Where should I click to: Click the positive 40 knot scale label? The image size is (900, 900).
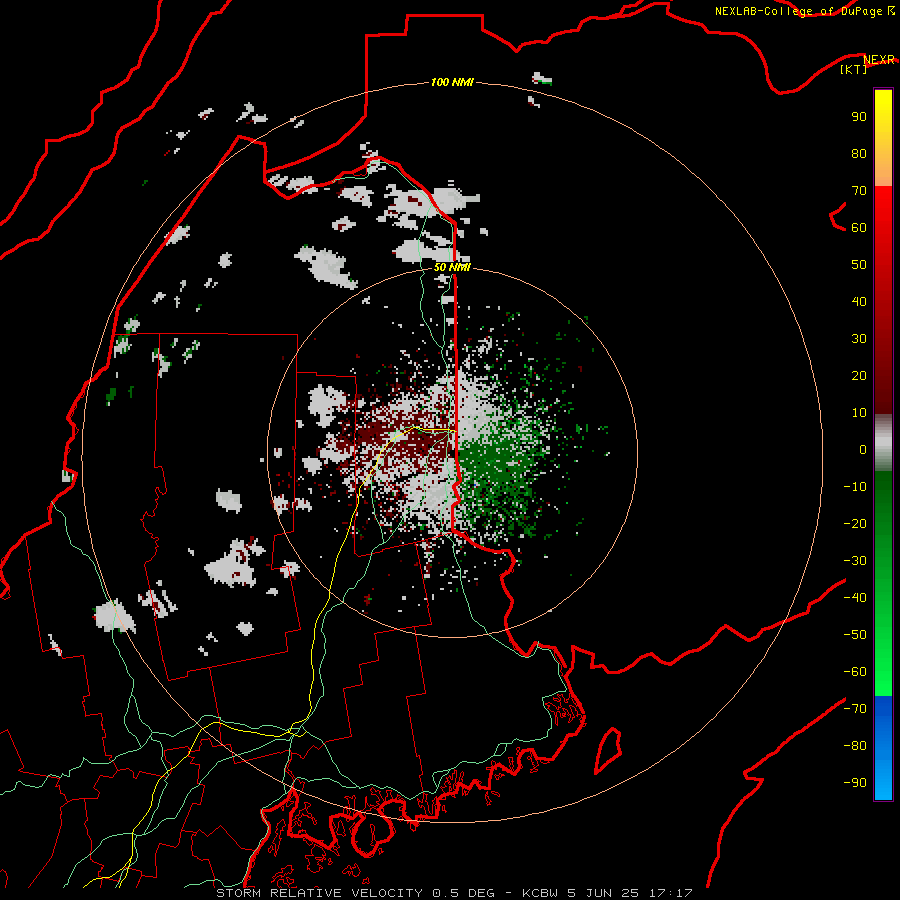pos(859,301)
